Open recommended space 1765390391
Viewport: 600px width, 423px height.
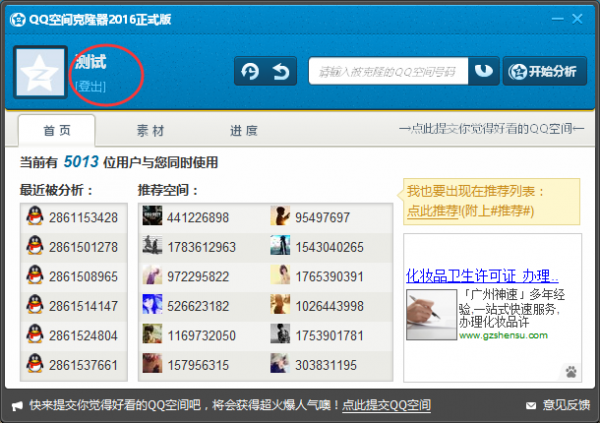[329, 276]
